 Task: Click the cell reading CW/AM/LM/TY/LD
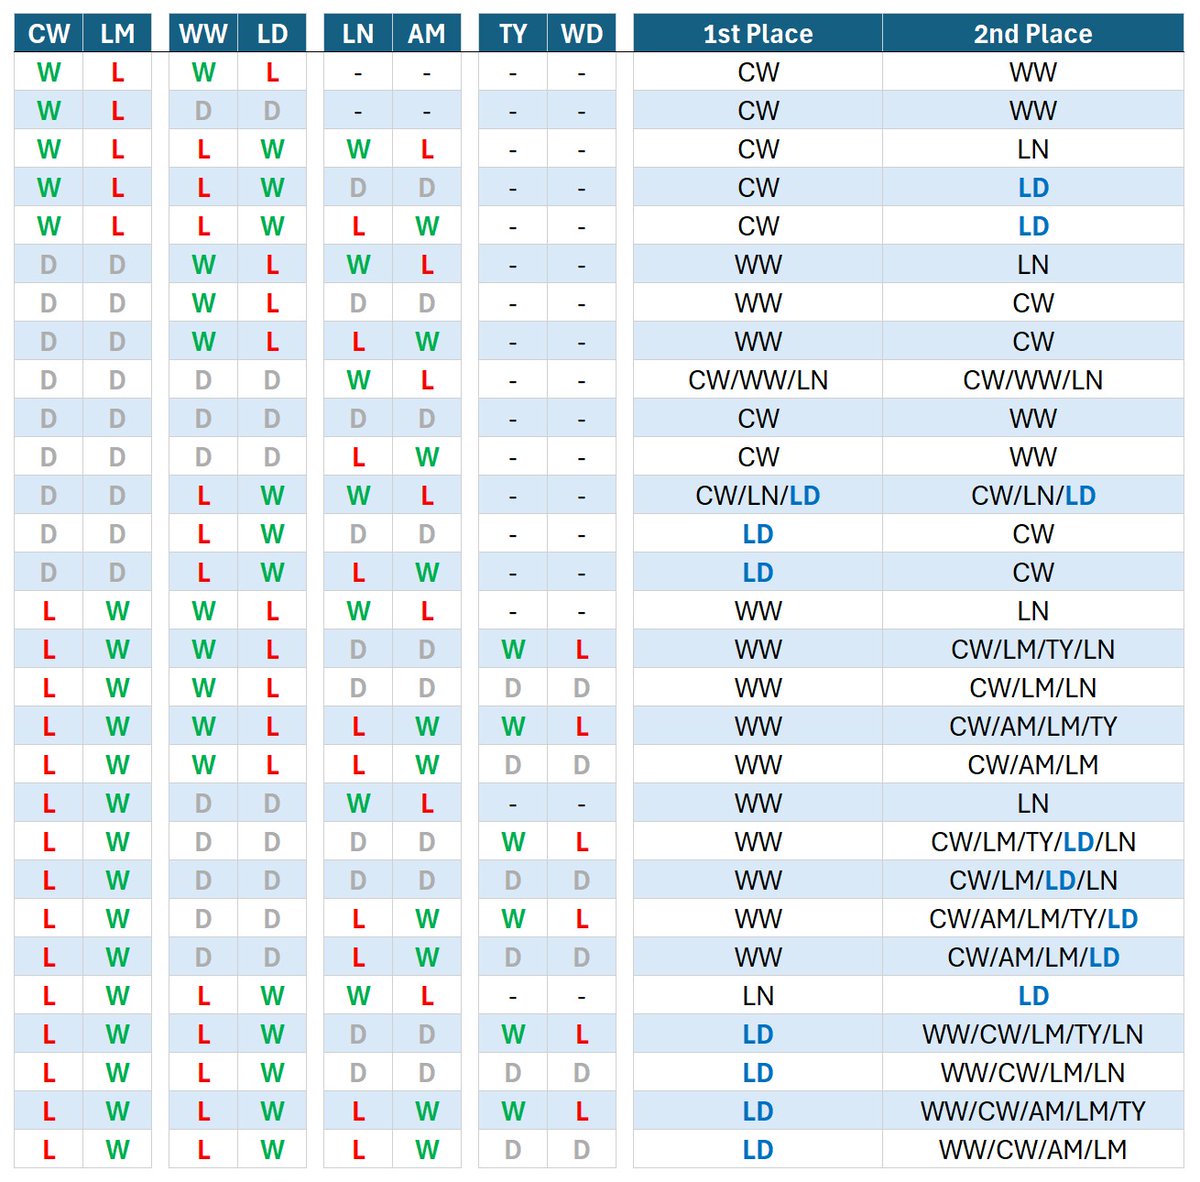tap(1033, 919)
